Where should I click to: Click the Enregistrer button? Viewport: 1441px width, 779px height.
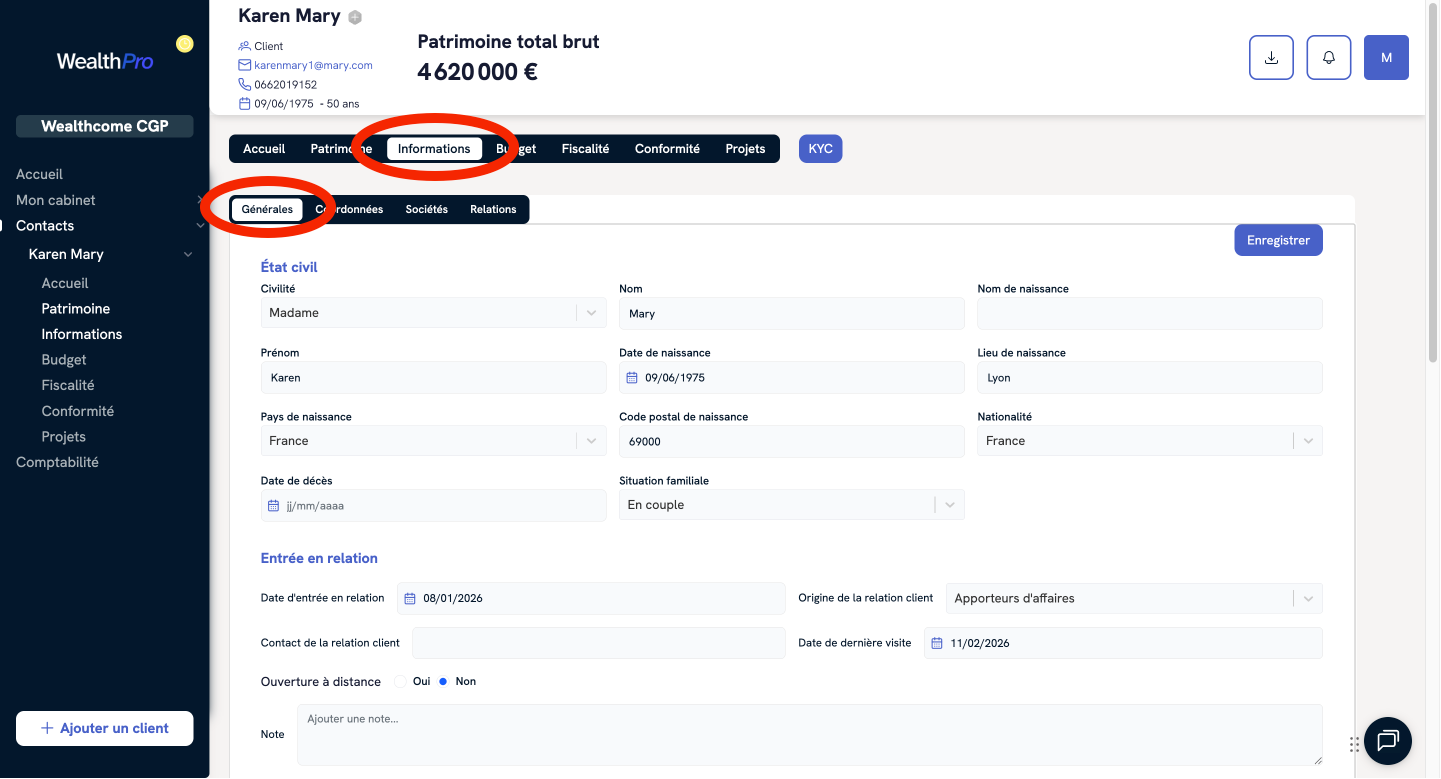[1278, 241]
